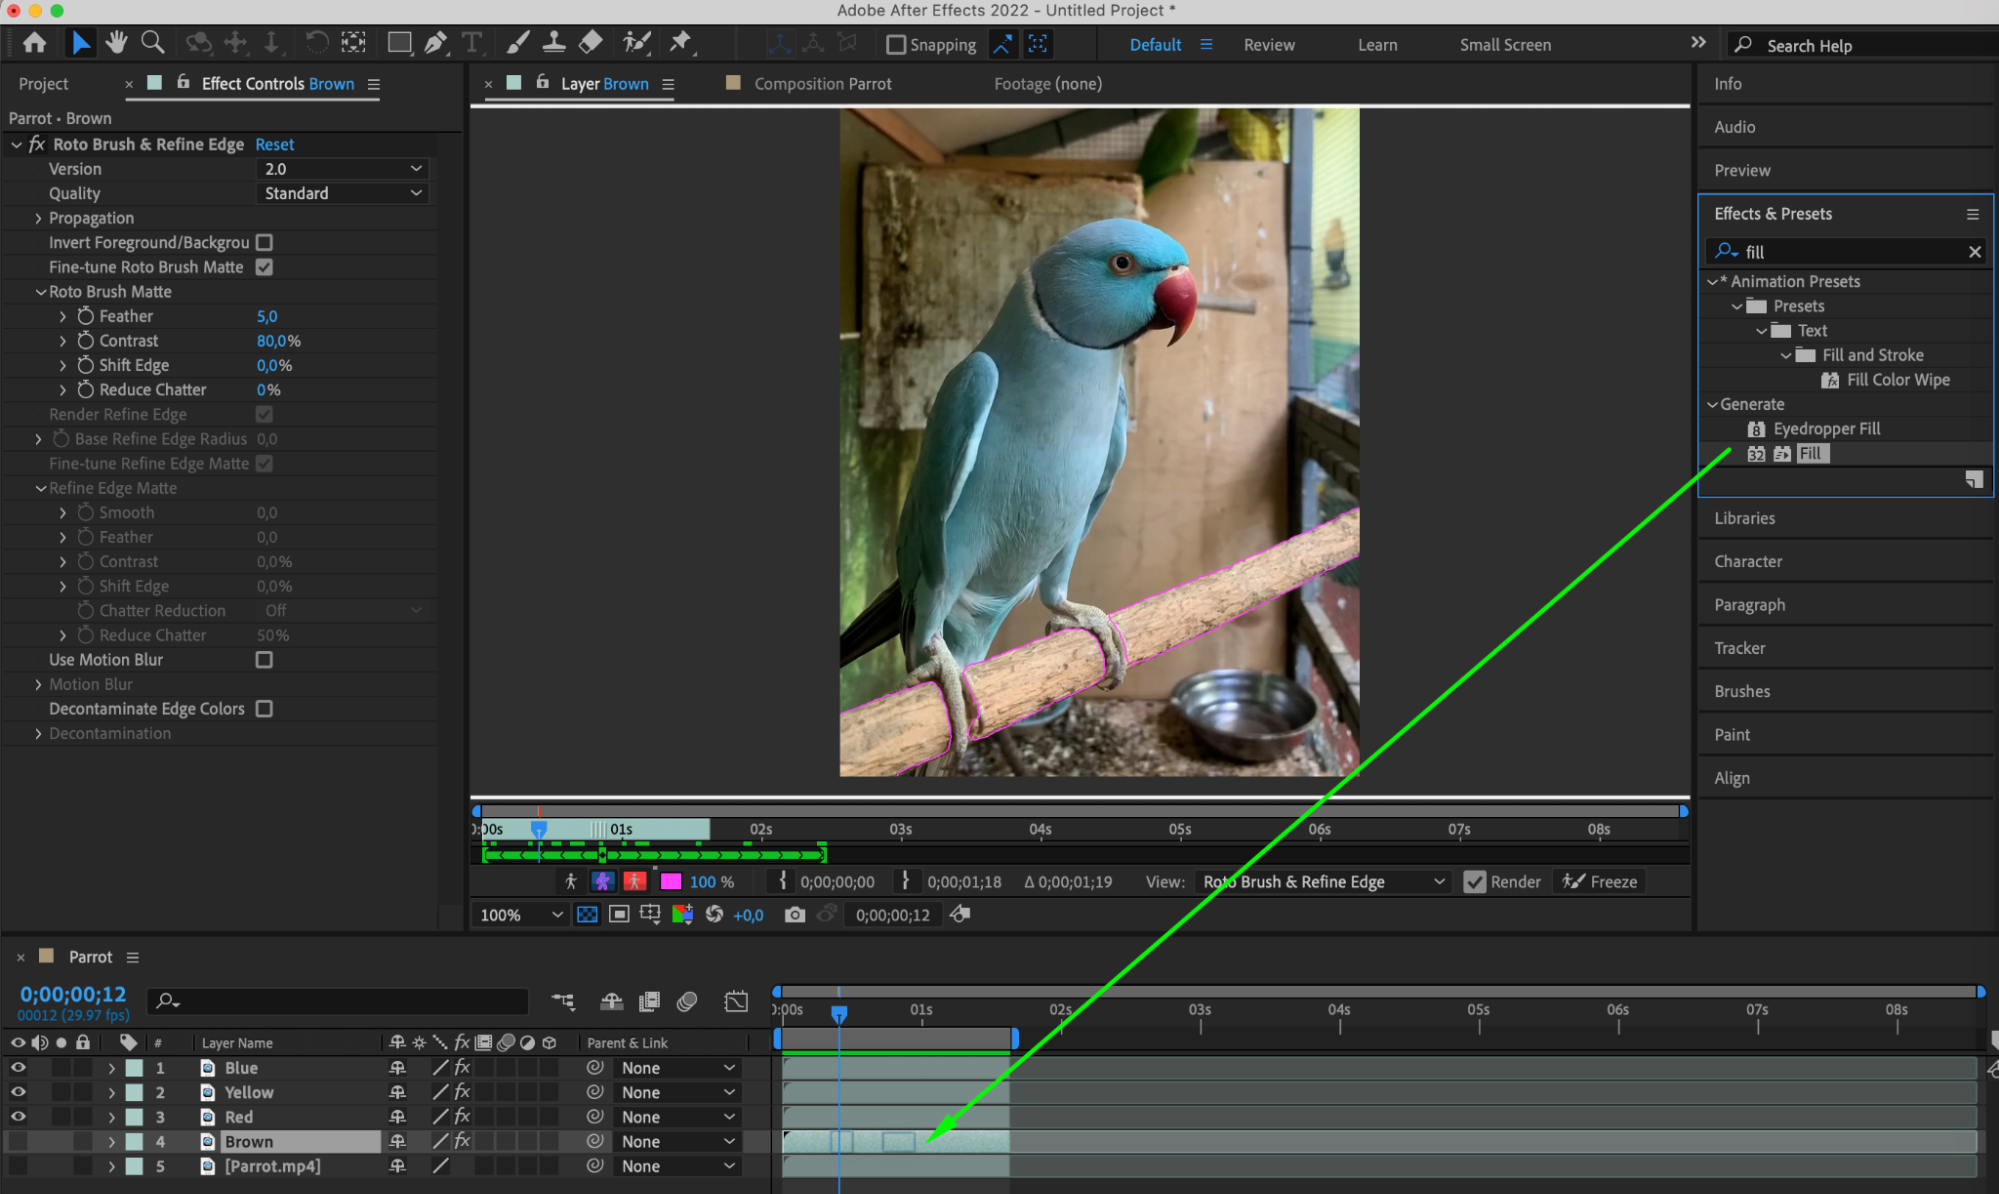Select the Puppet Pin tool
This screenshot has height=1194, width=1999.
(x=680, y=43)
